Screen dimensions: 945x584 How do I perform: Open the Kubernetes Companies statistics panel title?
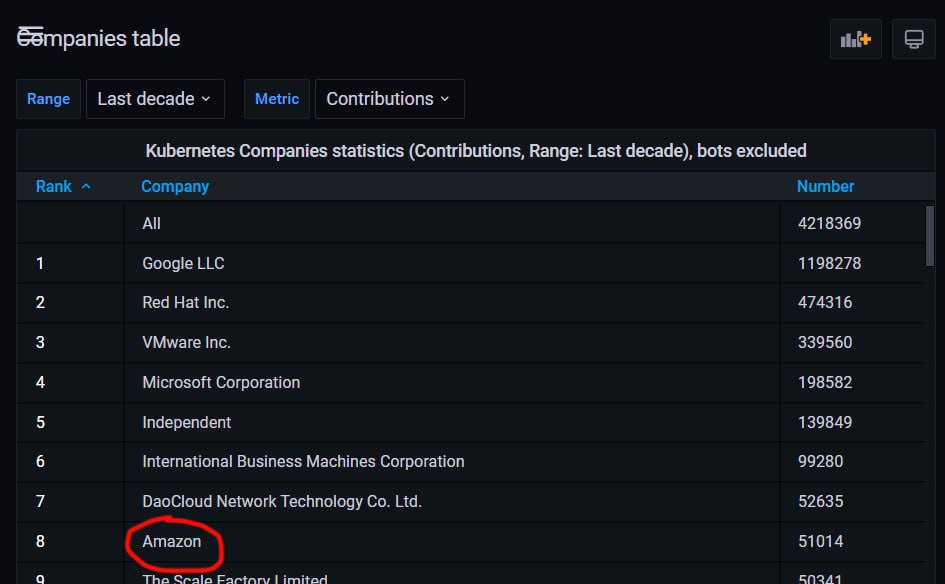pyautogui.click(x=476, y=151)
